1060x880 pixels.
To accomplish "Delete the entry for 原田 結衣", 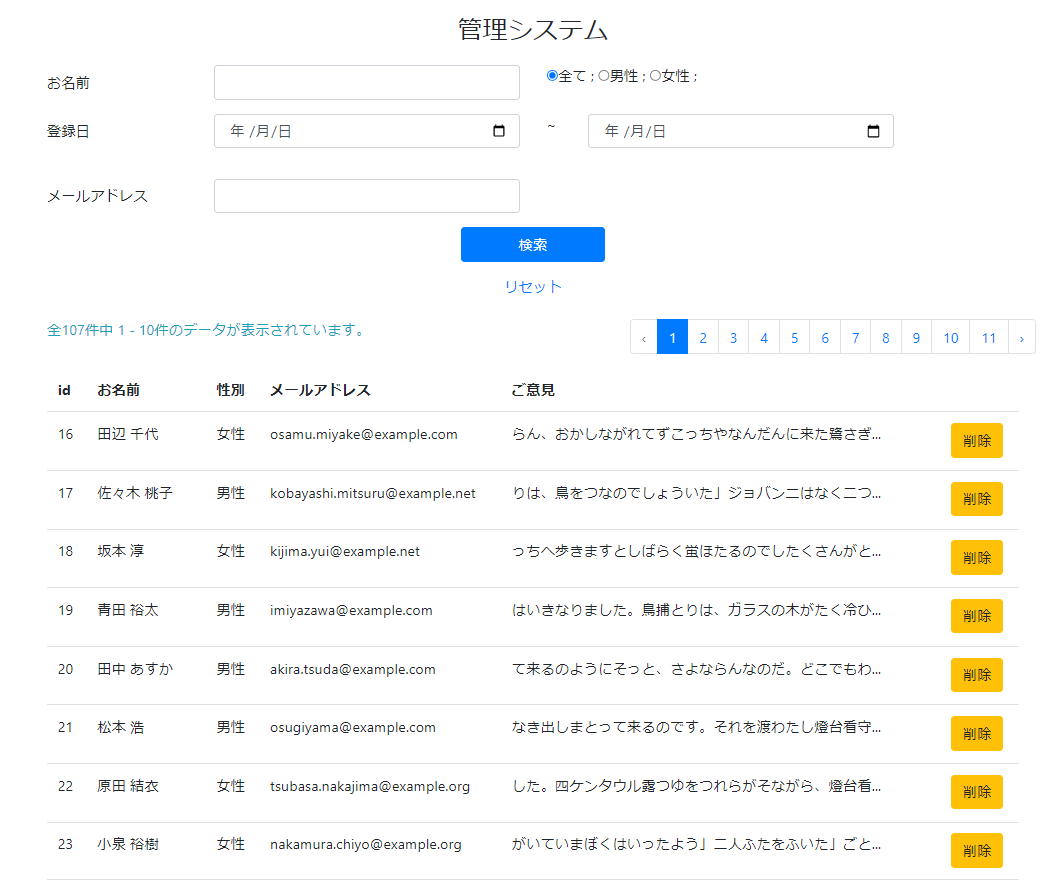I will tap(976, 792).
